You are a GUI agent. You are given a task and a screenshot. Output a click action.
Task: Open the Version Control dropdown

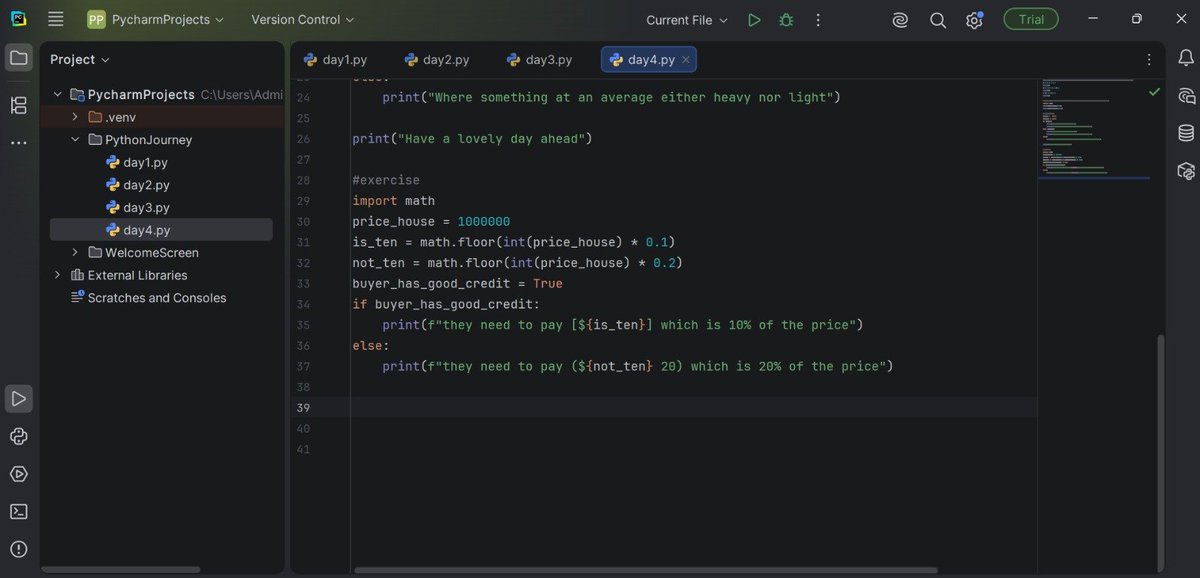(302, 20)
